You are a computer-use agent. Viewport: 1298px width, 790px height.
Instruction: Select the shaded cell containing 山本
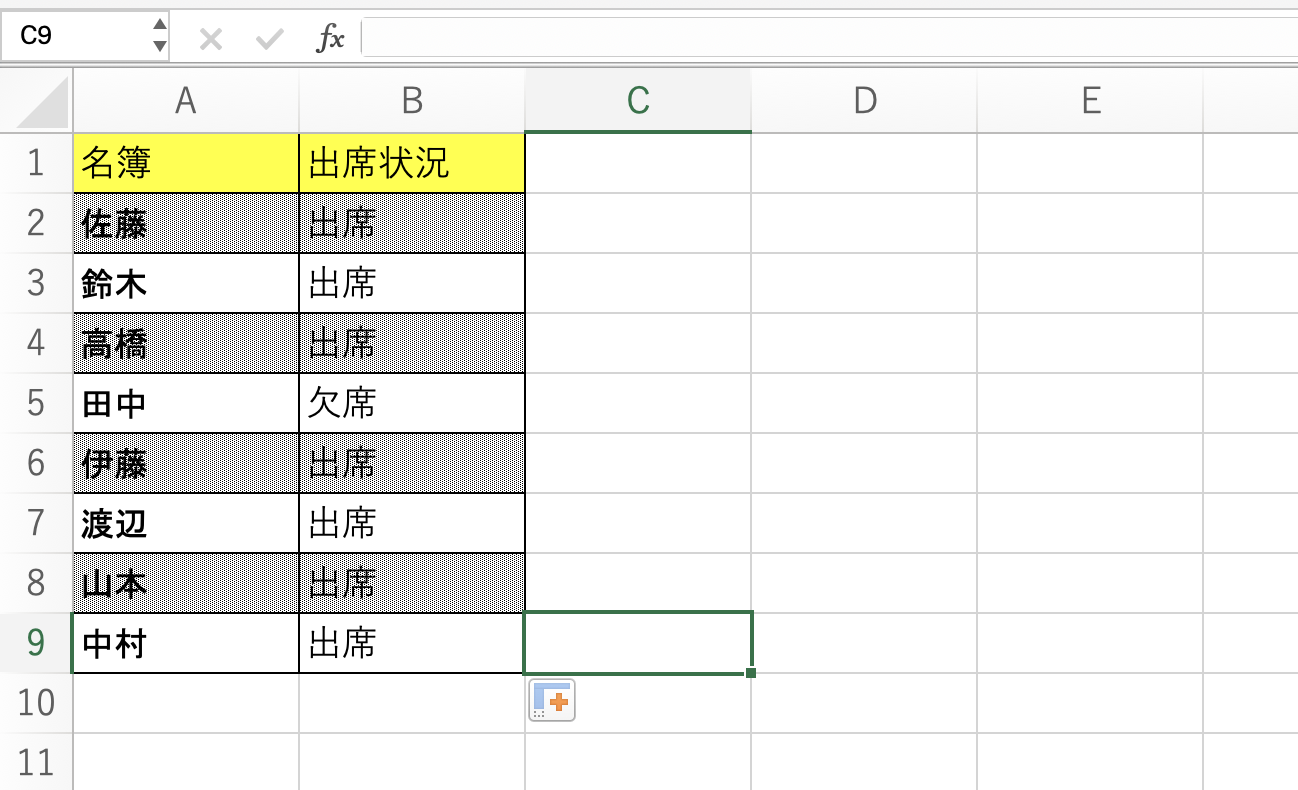[x=185, y=582]
